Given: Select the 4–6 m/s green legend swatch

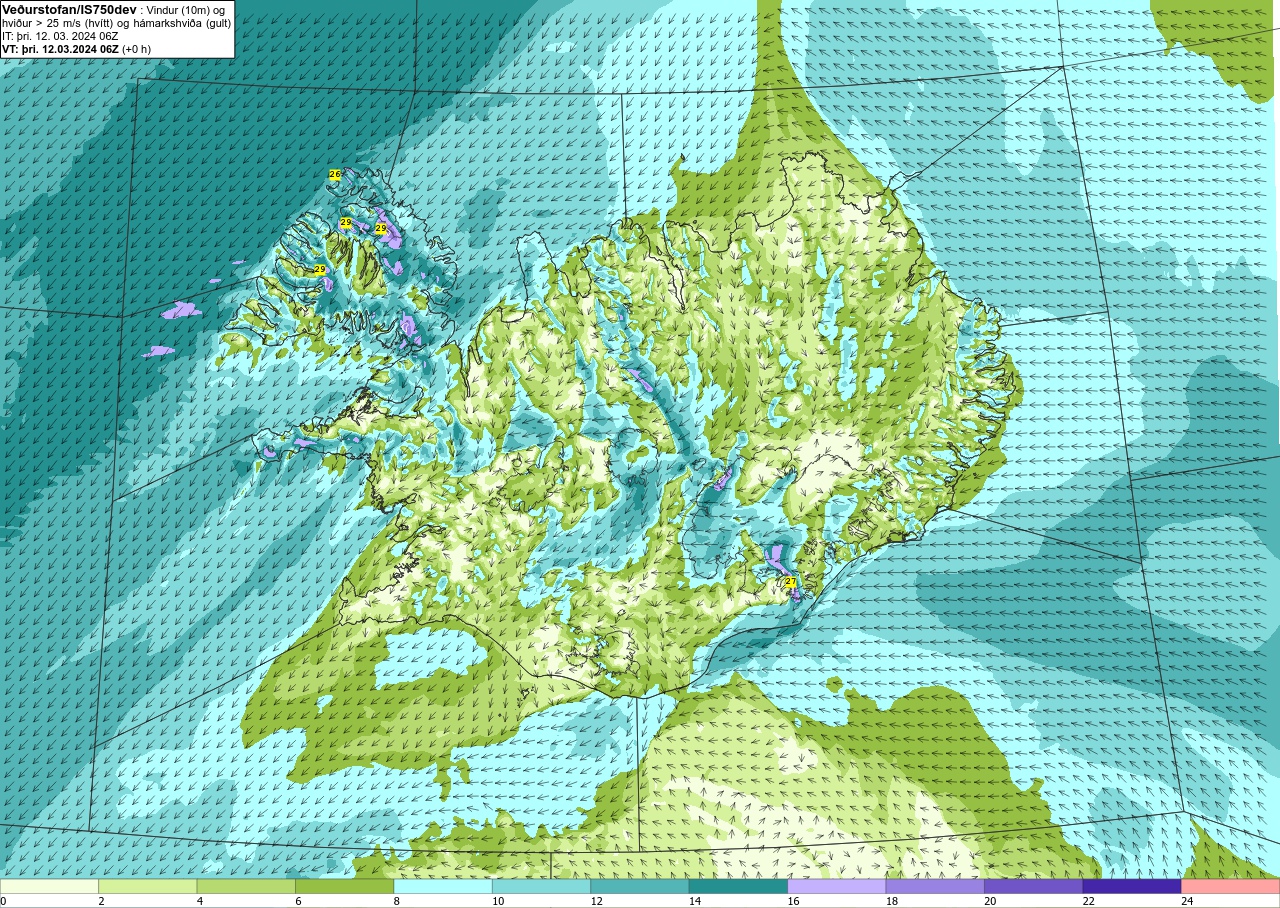Looking at the screenshot, I should [x=246, y=886].
